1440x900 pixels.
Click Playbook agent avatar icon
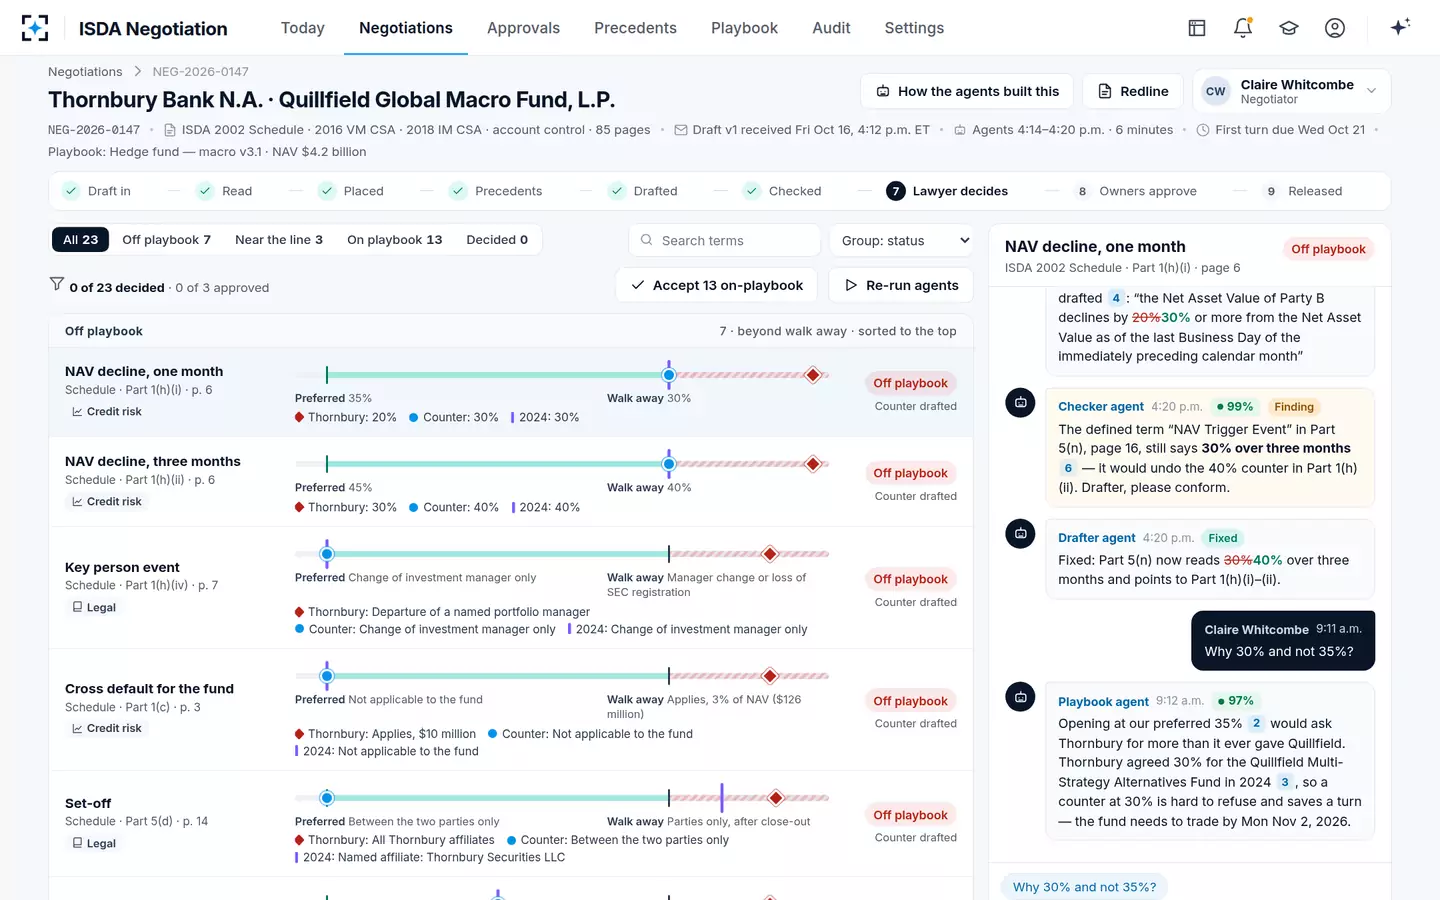coord(1020,698)
